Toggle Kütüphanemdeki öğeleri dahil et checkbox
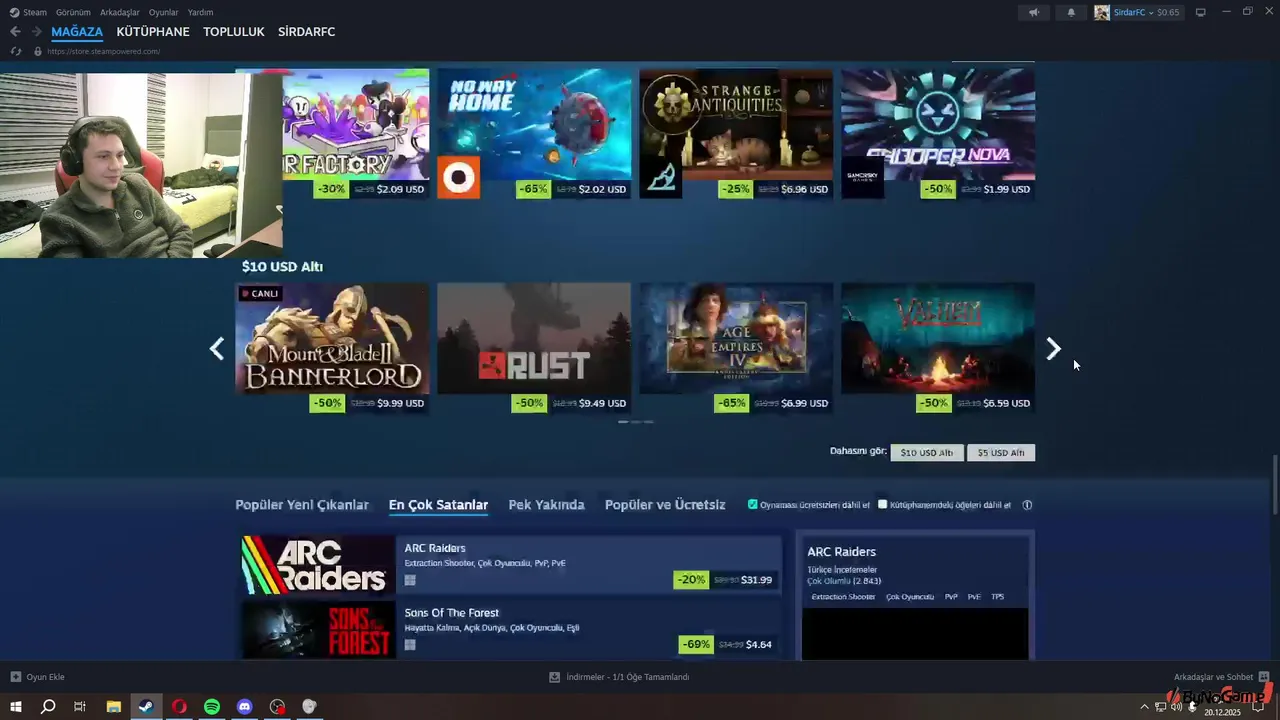The width and height of the screenshot is (1280, 720). (x=882, y=505)
